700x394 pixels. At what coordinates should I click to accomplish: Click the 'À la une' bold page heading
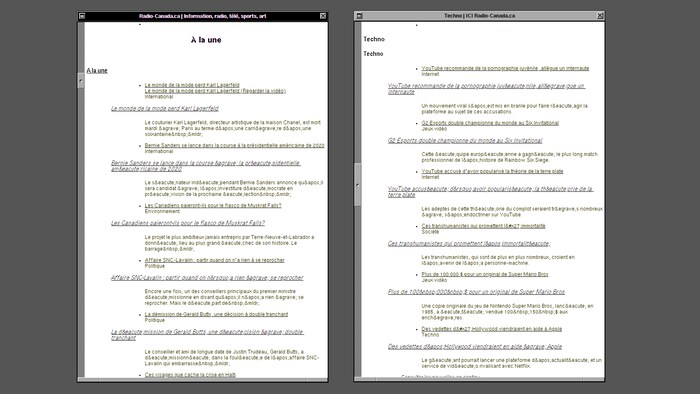206,40
